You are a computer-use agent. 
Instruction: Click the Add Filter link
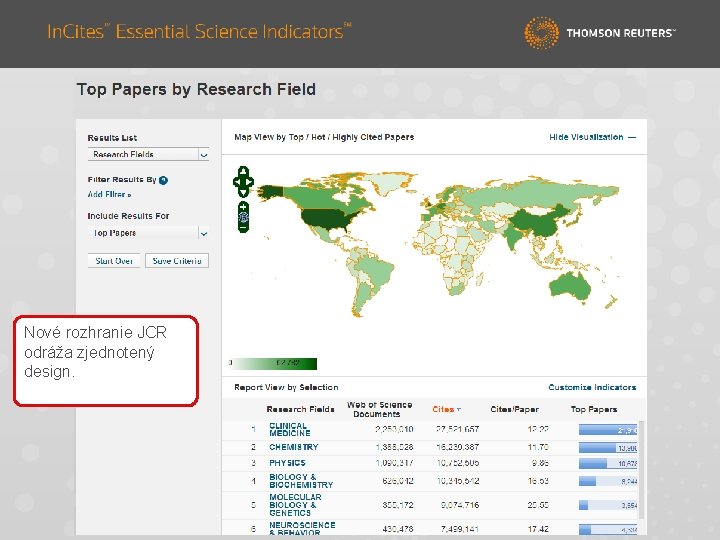click(x=109, y=195)
